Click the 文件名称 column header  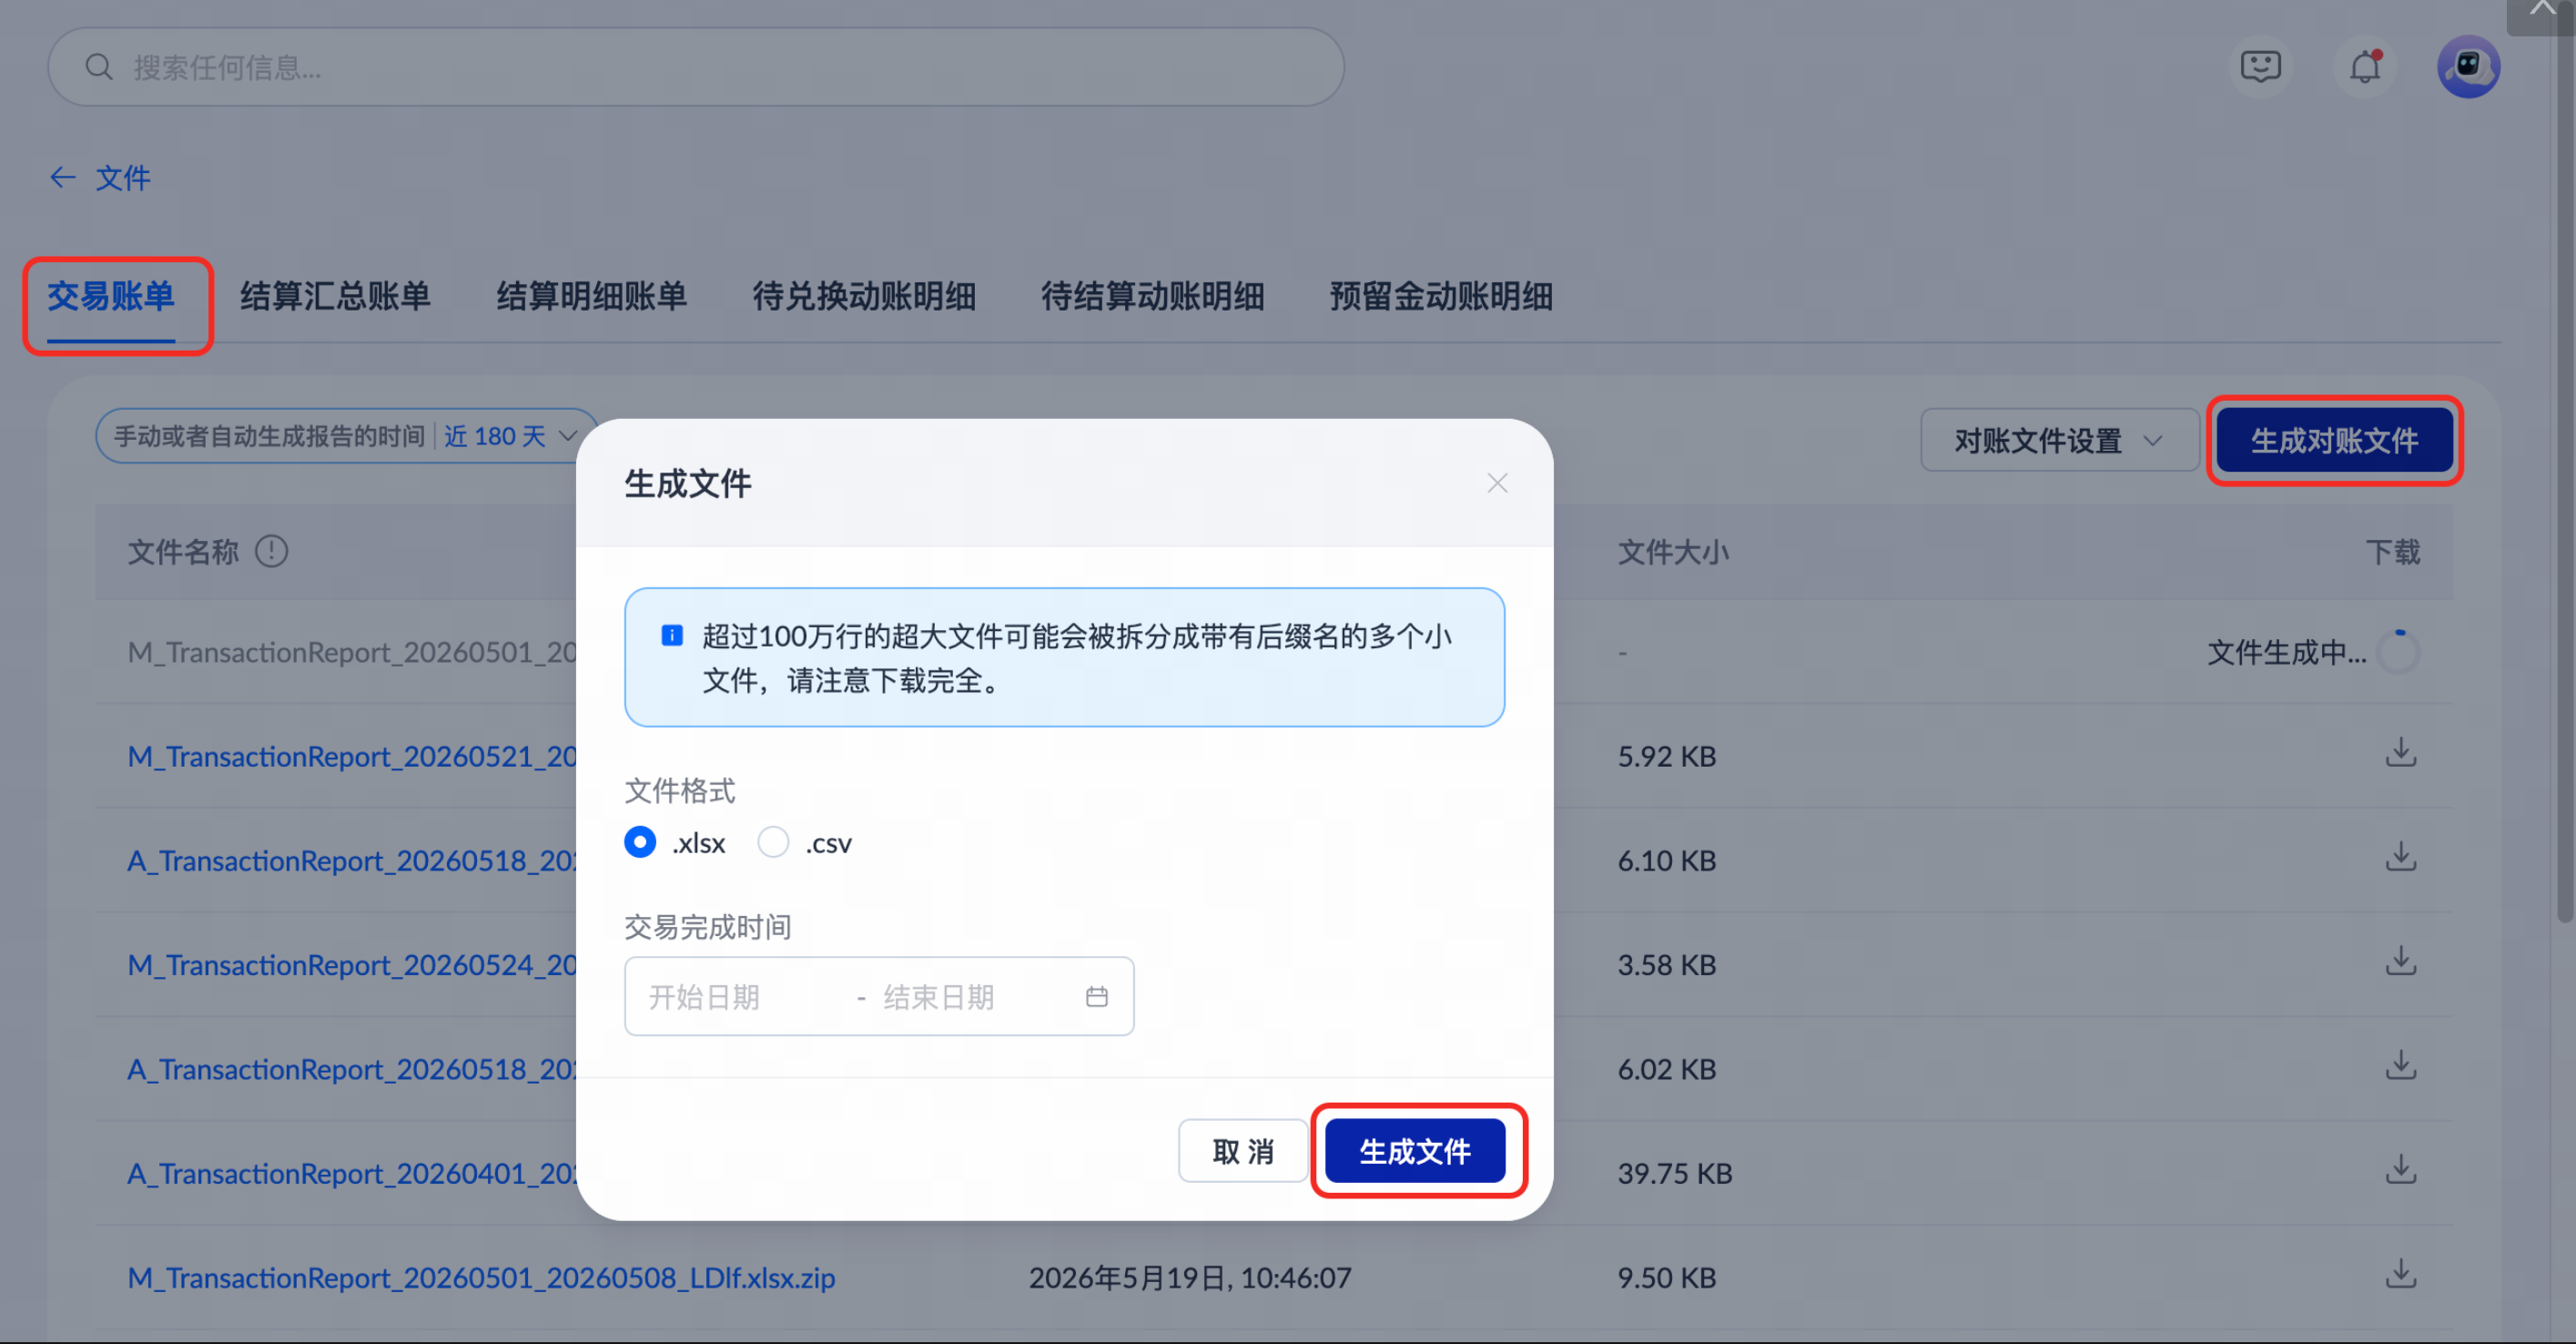click(x=183, y=552)
